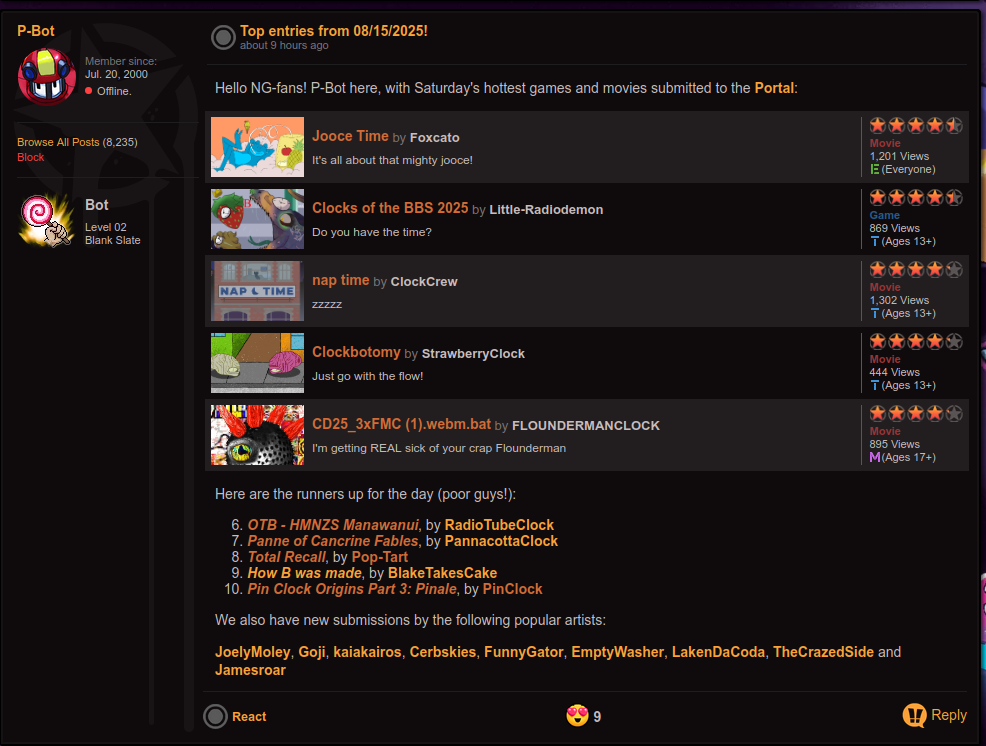Open the Jooce Time thumbnail
The image size is (986, 746).
pyautogui.click(x=257, y=147)
